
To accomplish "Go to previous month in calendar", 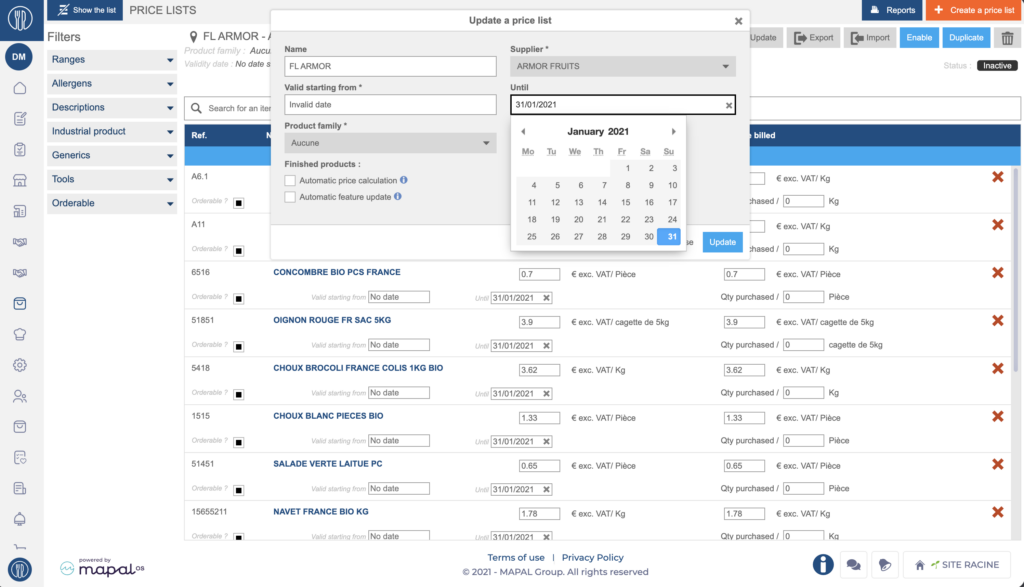I will point(523,131).
